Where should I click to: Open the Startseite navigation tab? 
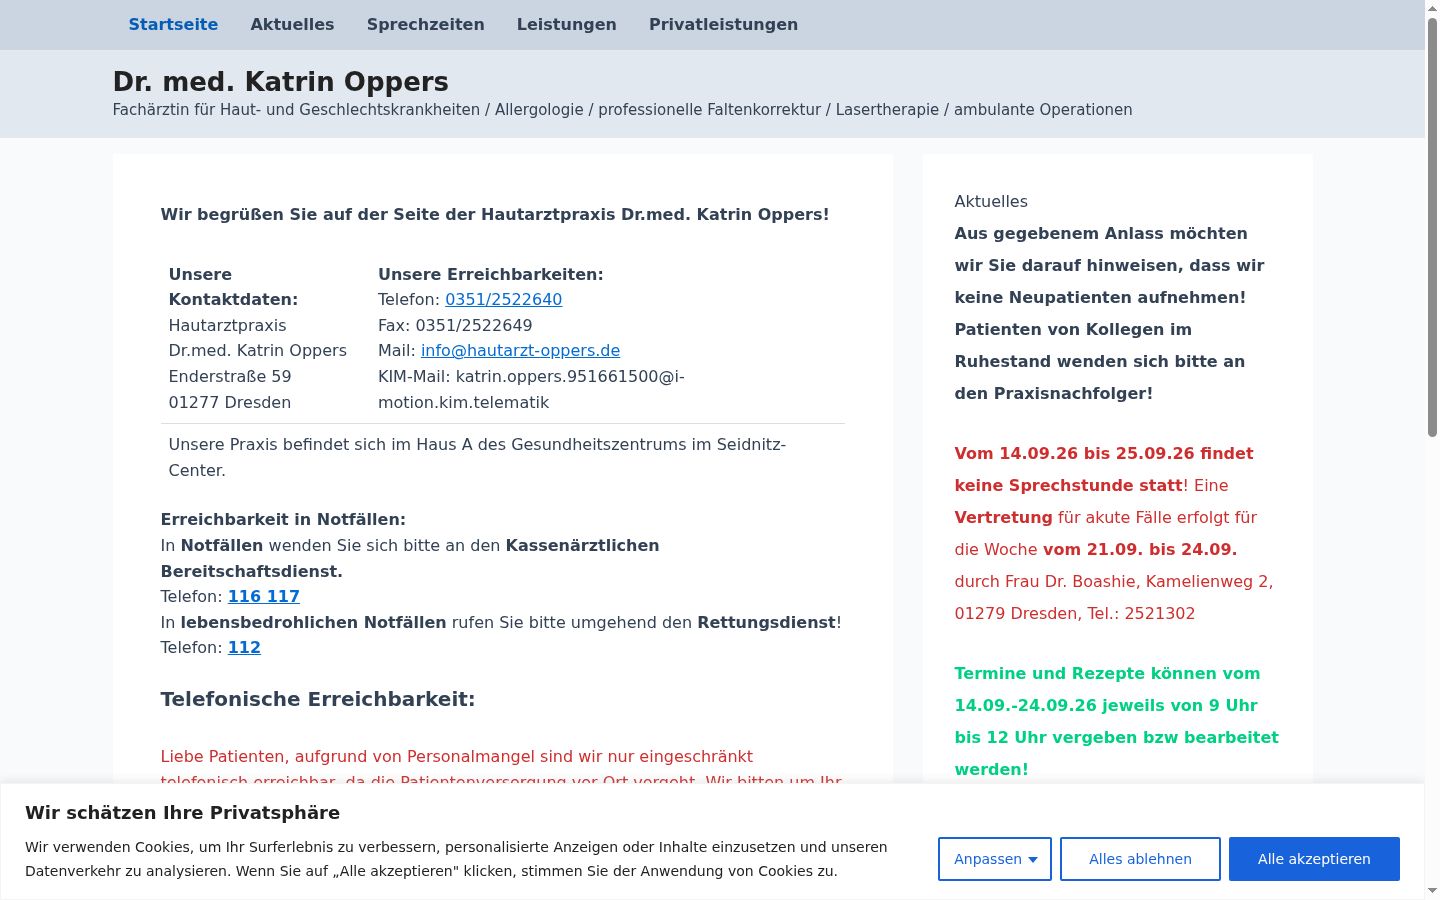point(173,24)
